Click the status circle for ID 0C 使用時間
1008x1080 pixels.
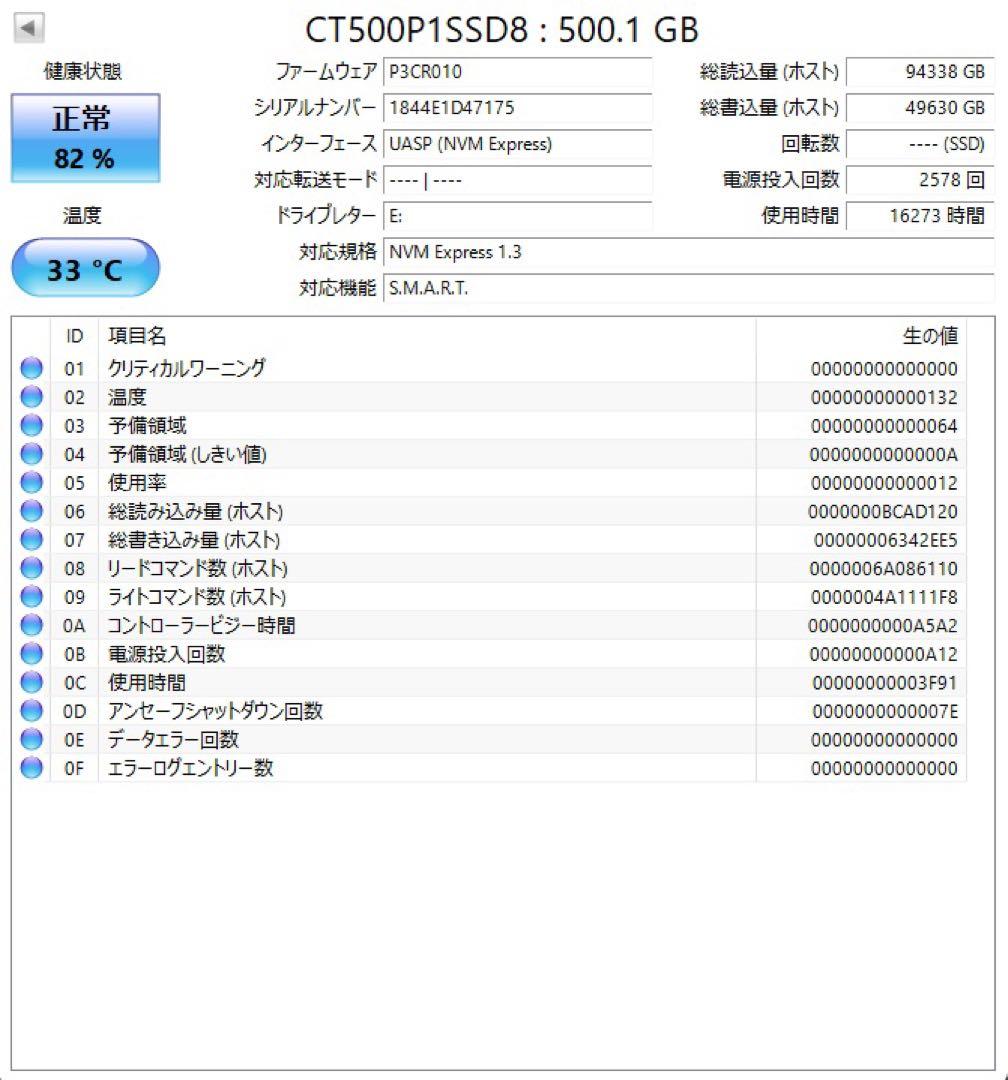(32, 683)
